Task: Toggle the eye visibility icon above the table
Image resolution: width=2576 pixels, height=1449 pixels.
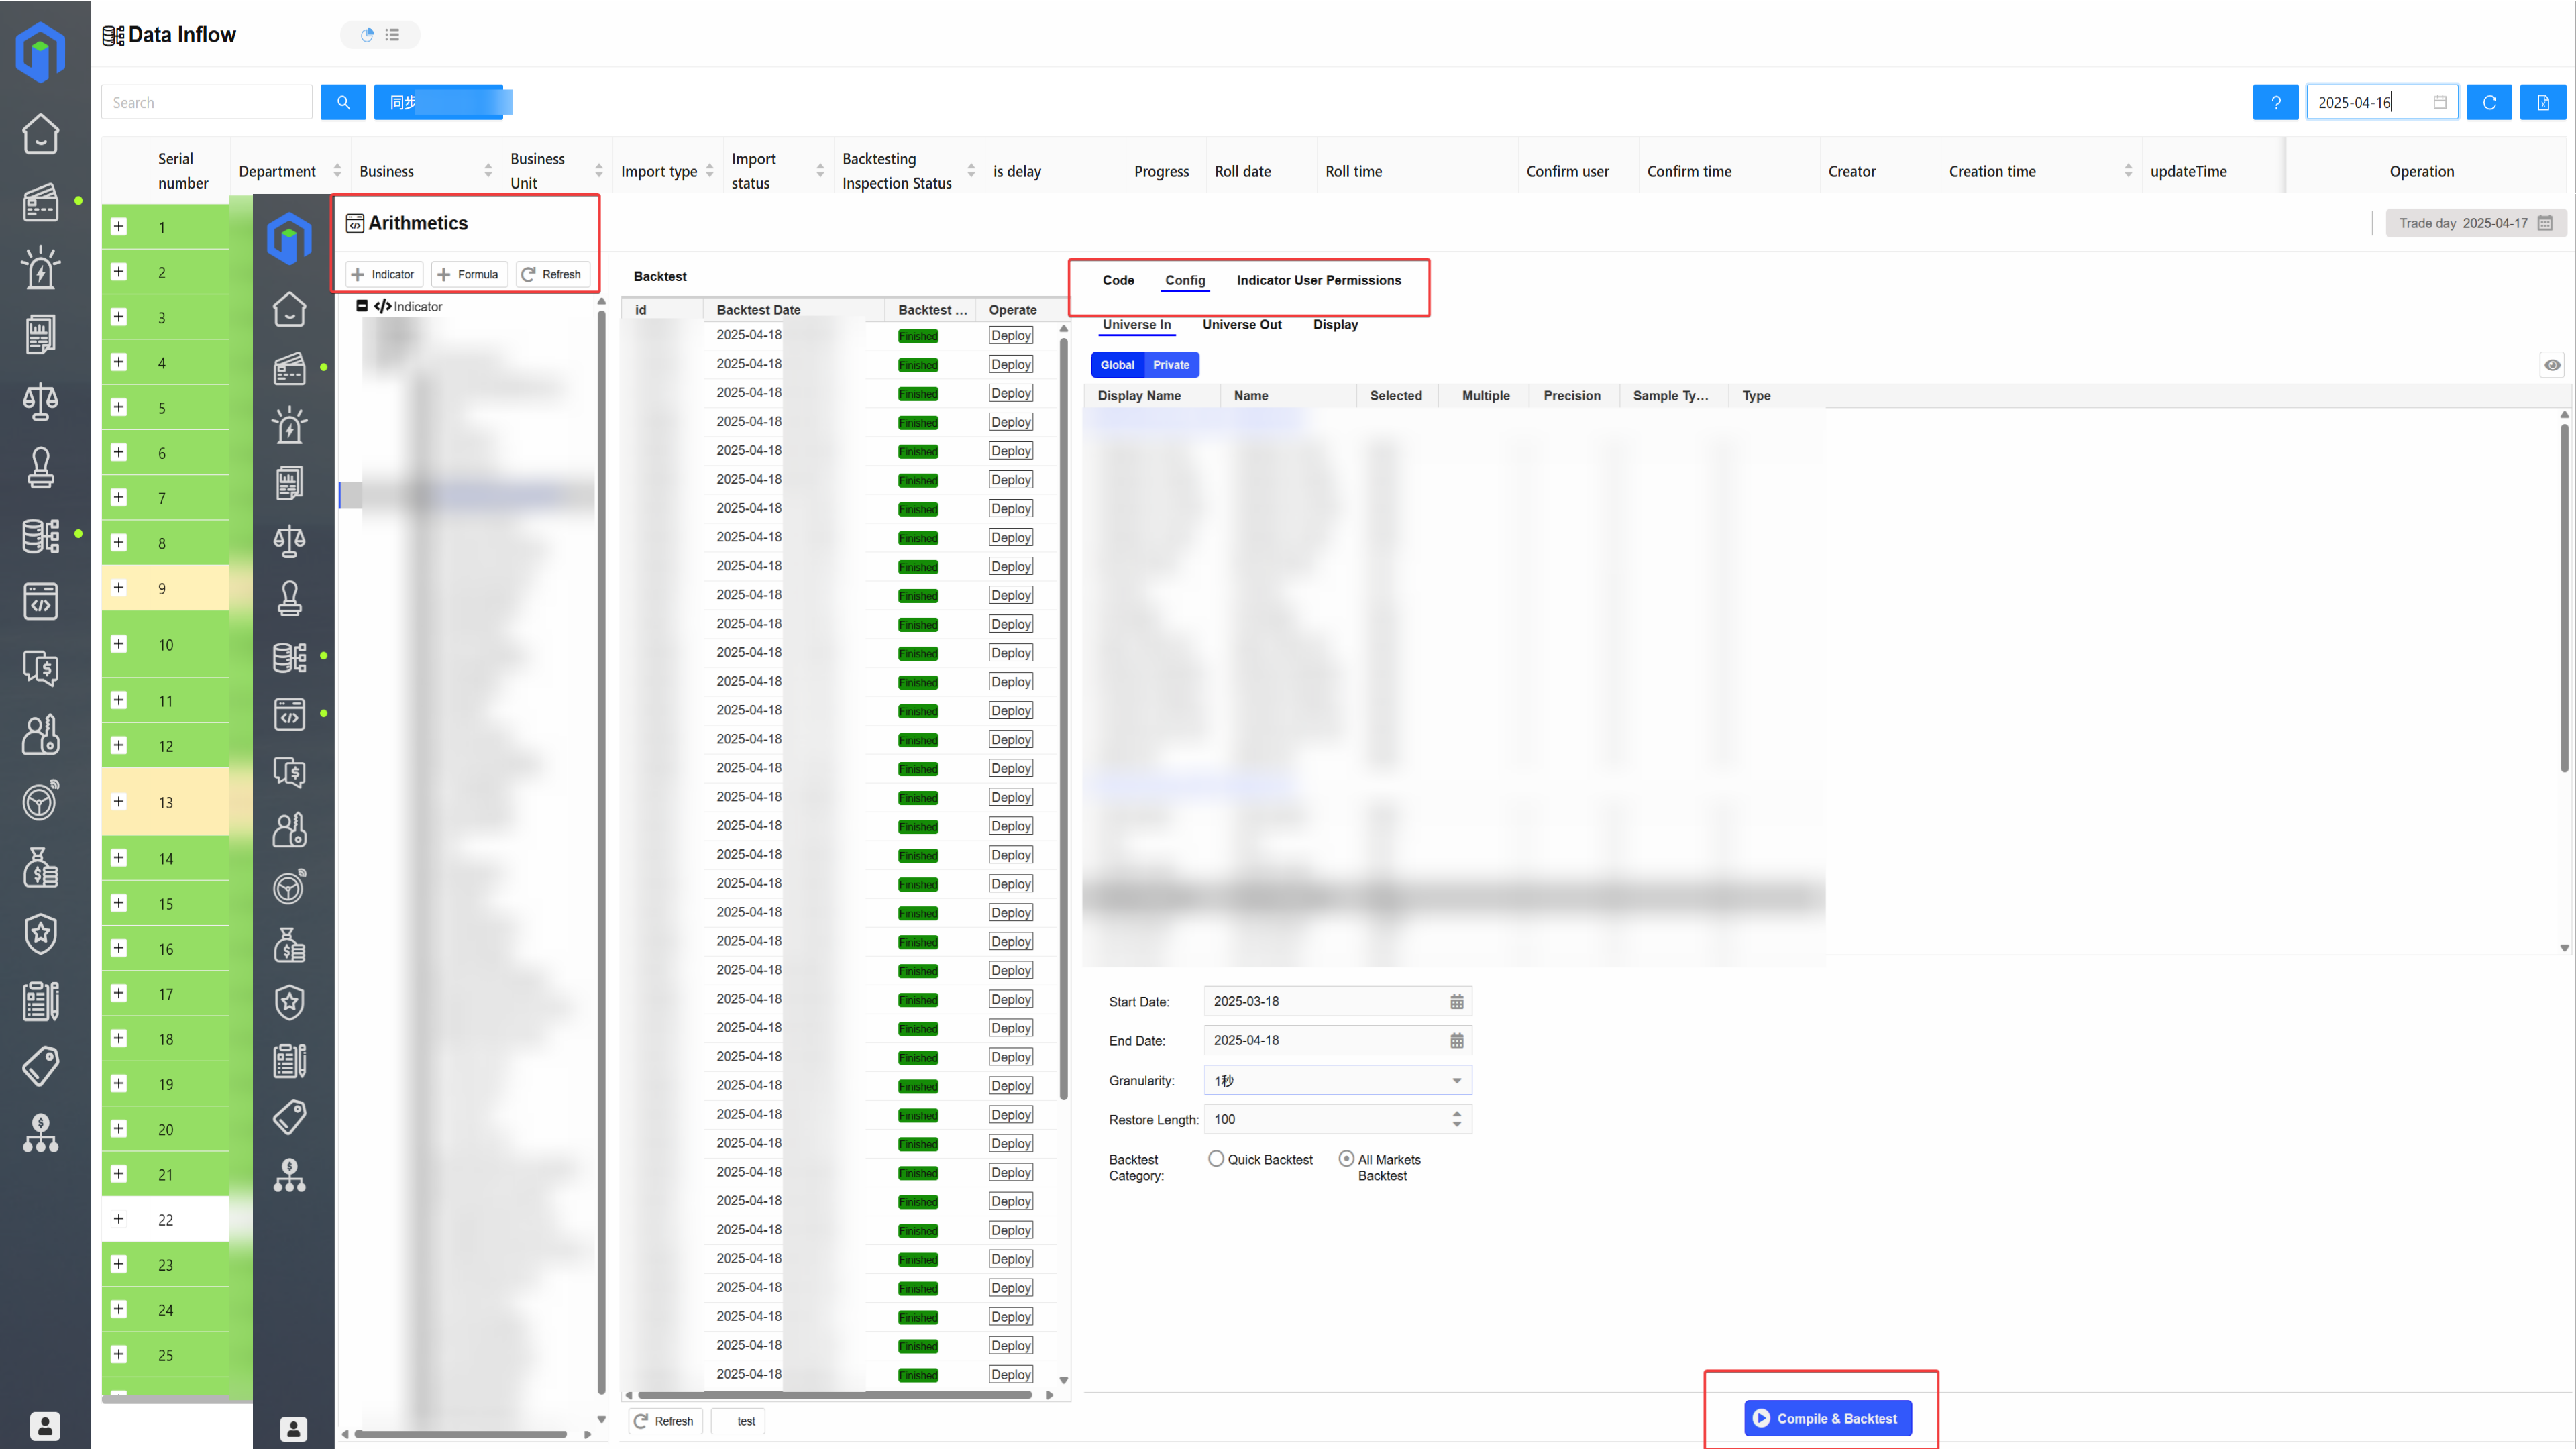Action: pyautogui.click(x=2552, y=365)
